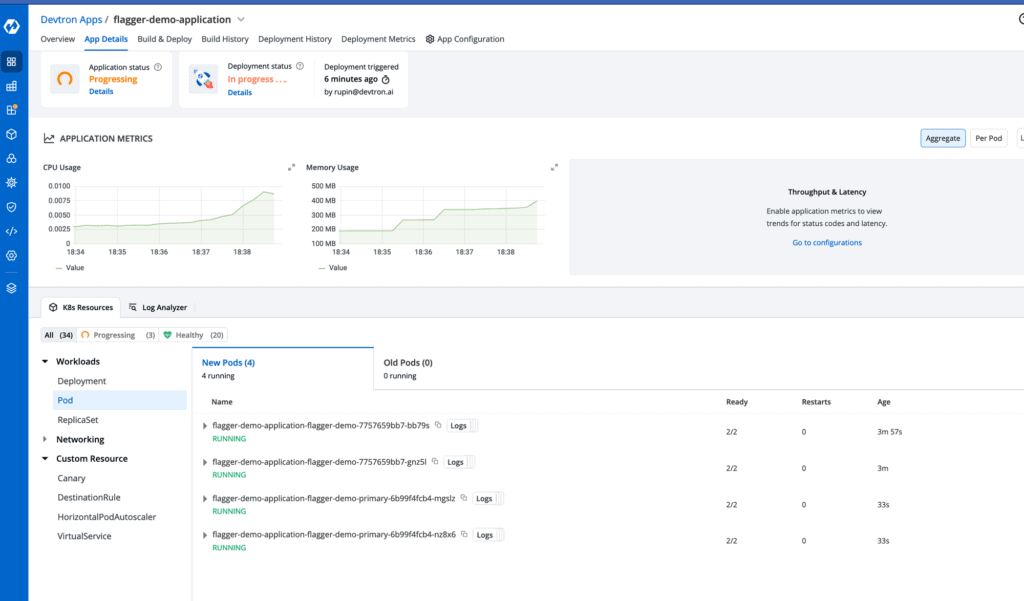
Task: Open the Deployment History menu item
Action: [295, 39]
